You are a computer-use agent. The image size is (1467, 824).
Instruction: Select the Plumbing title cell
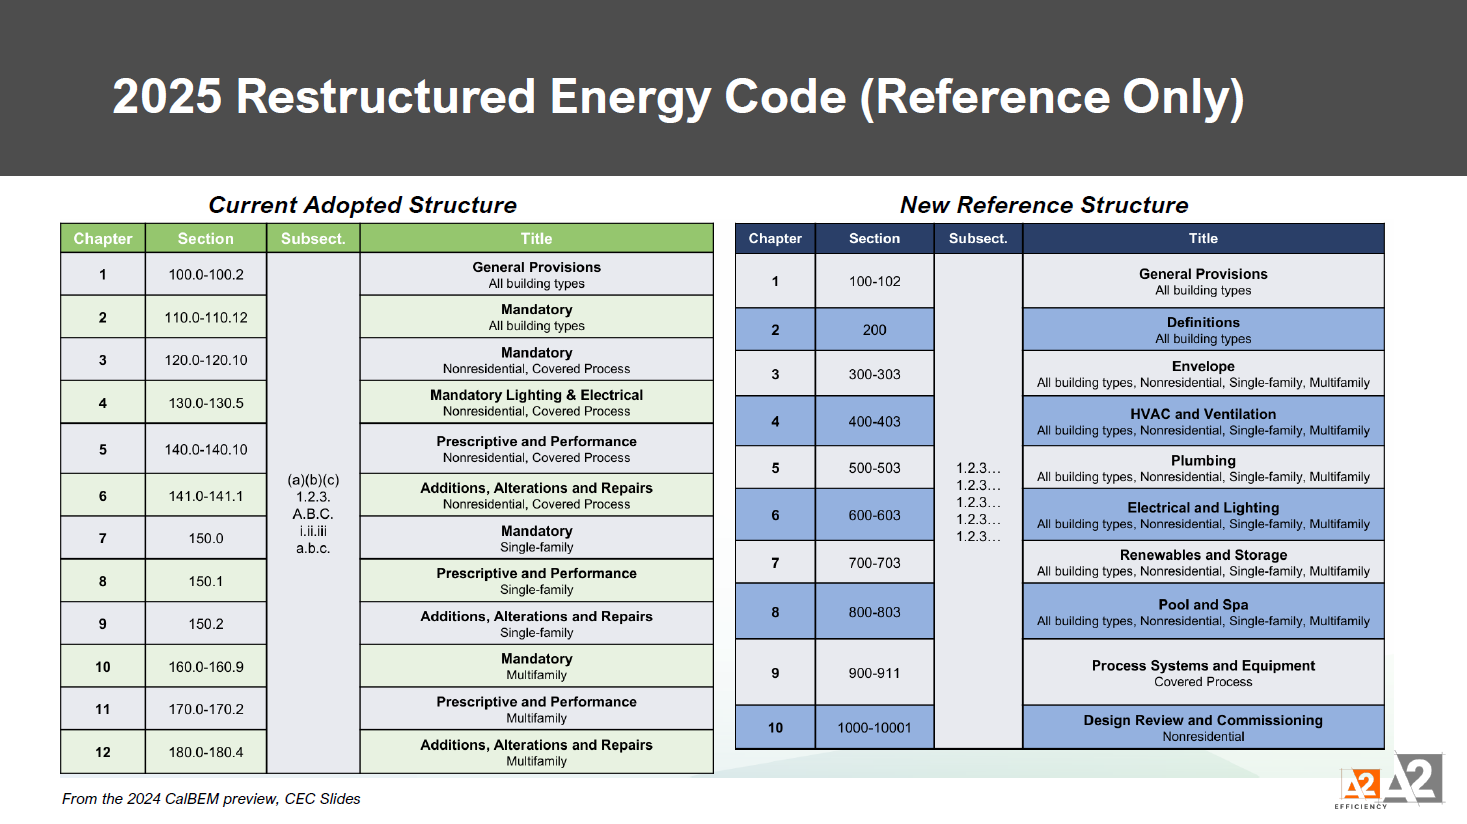(x=1203, y=468)
